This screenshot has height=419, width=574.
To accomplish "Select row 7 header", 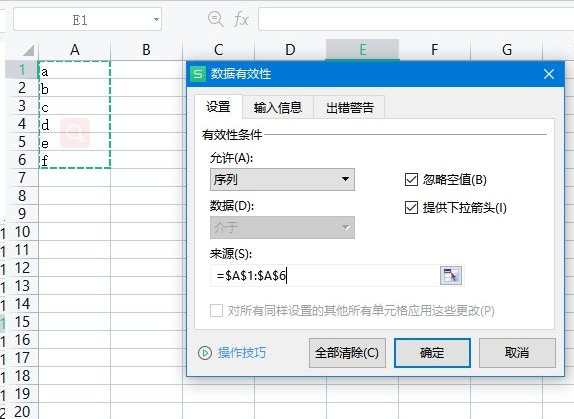I will 22,177.
